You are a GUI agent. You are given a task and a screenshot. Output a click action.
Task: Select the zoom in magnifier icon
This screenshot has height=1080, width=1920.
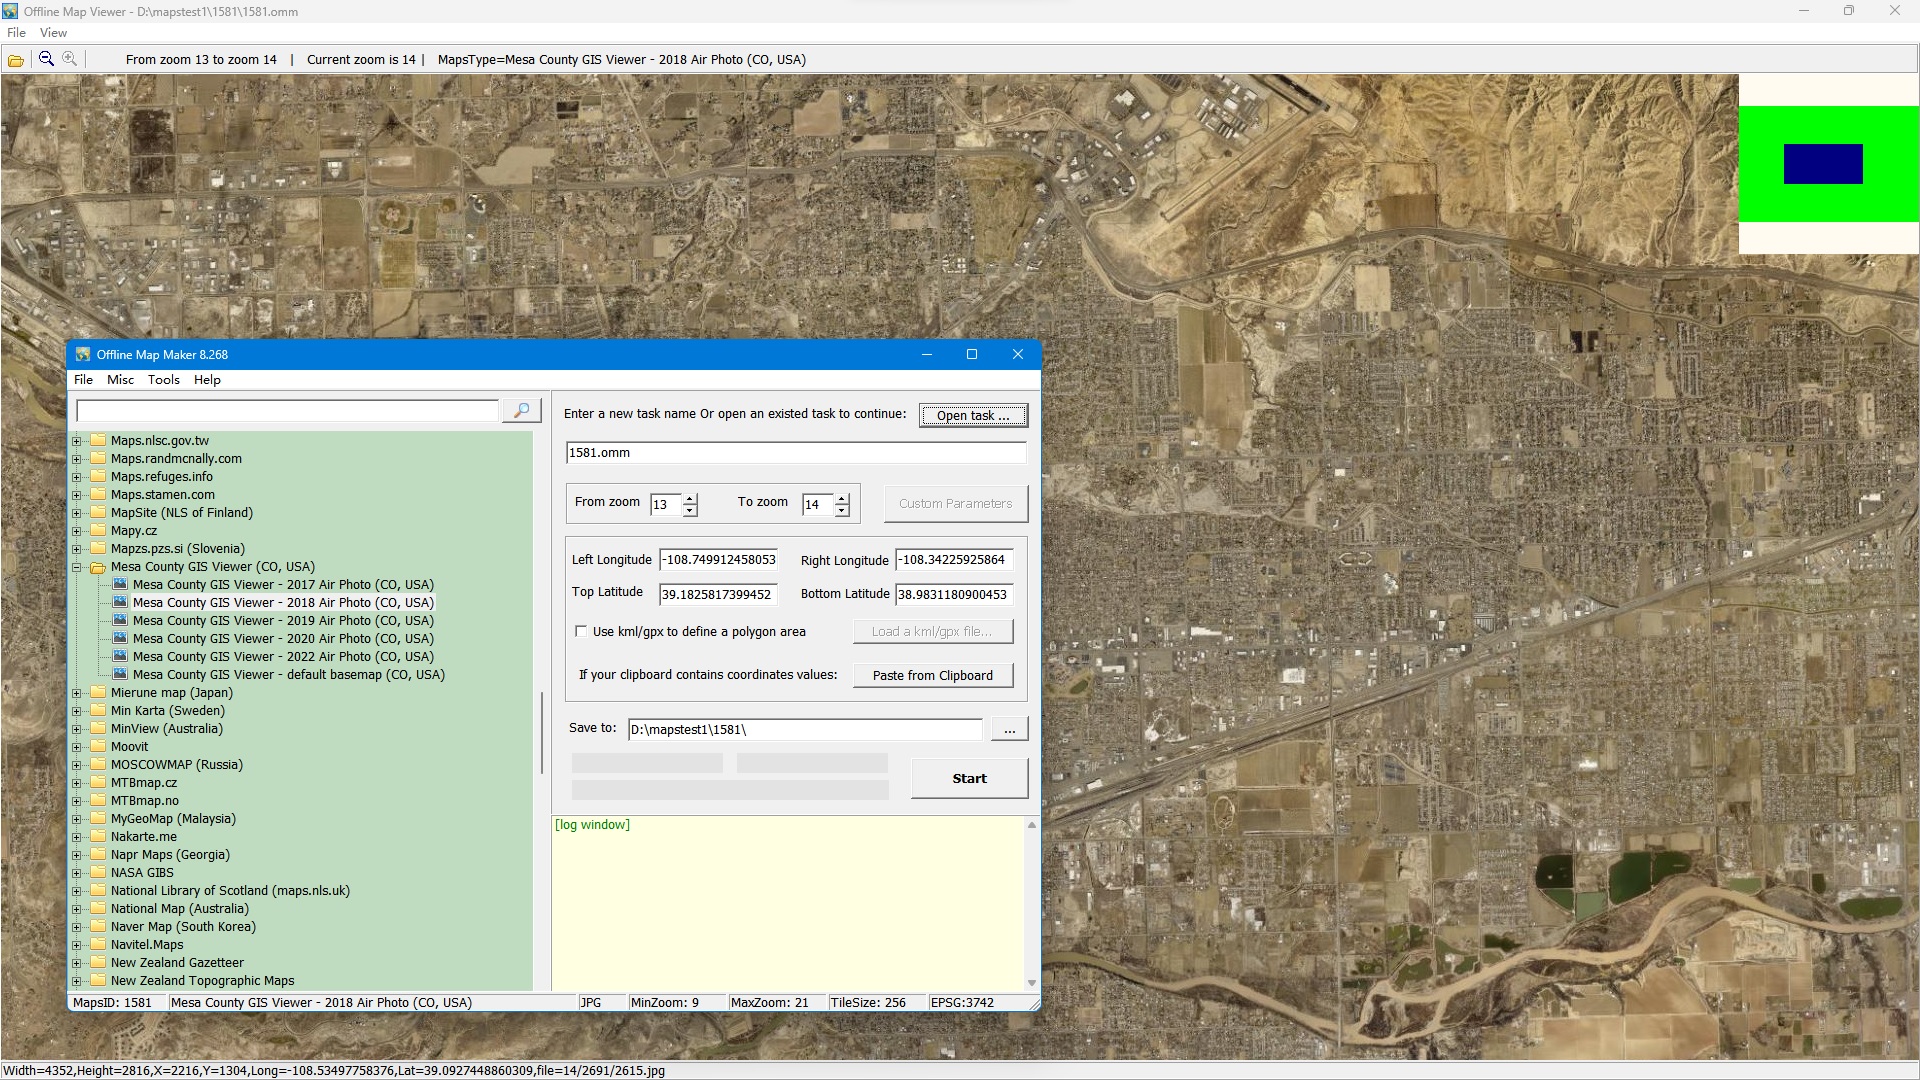tap(69, 59)
